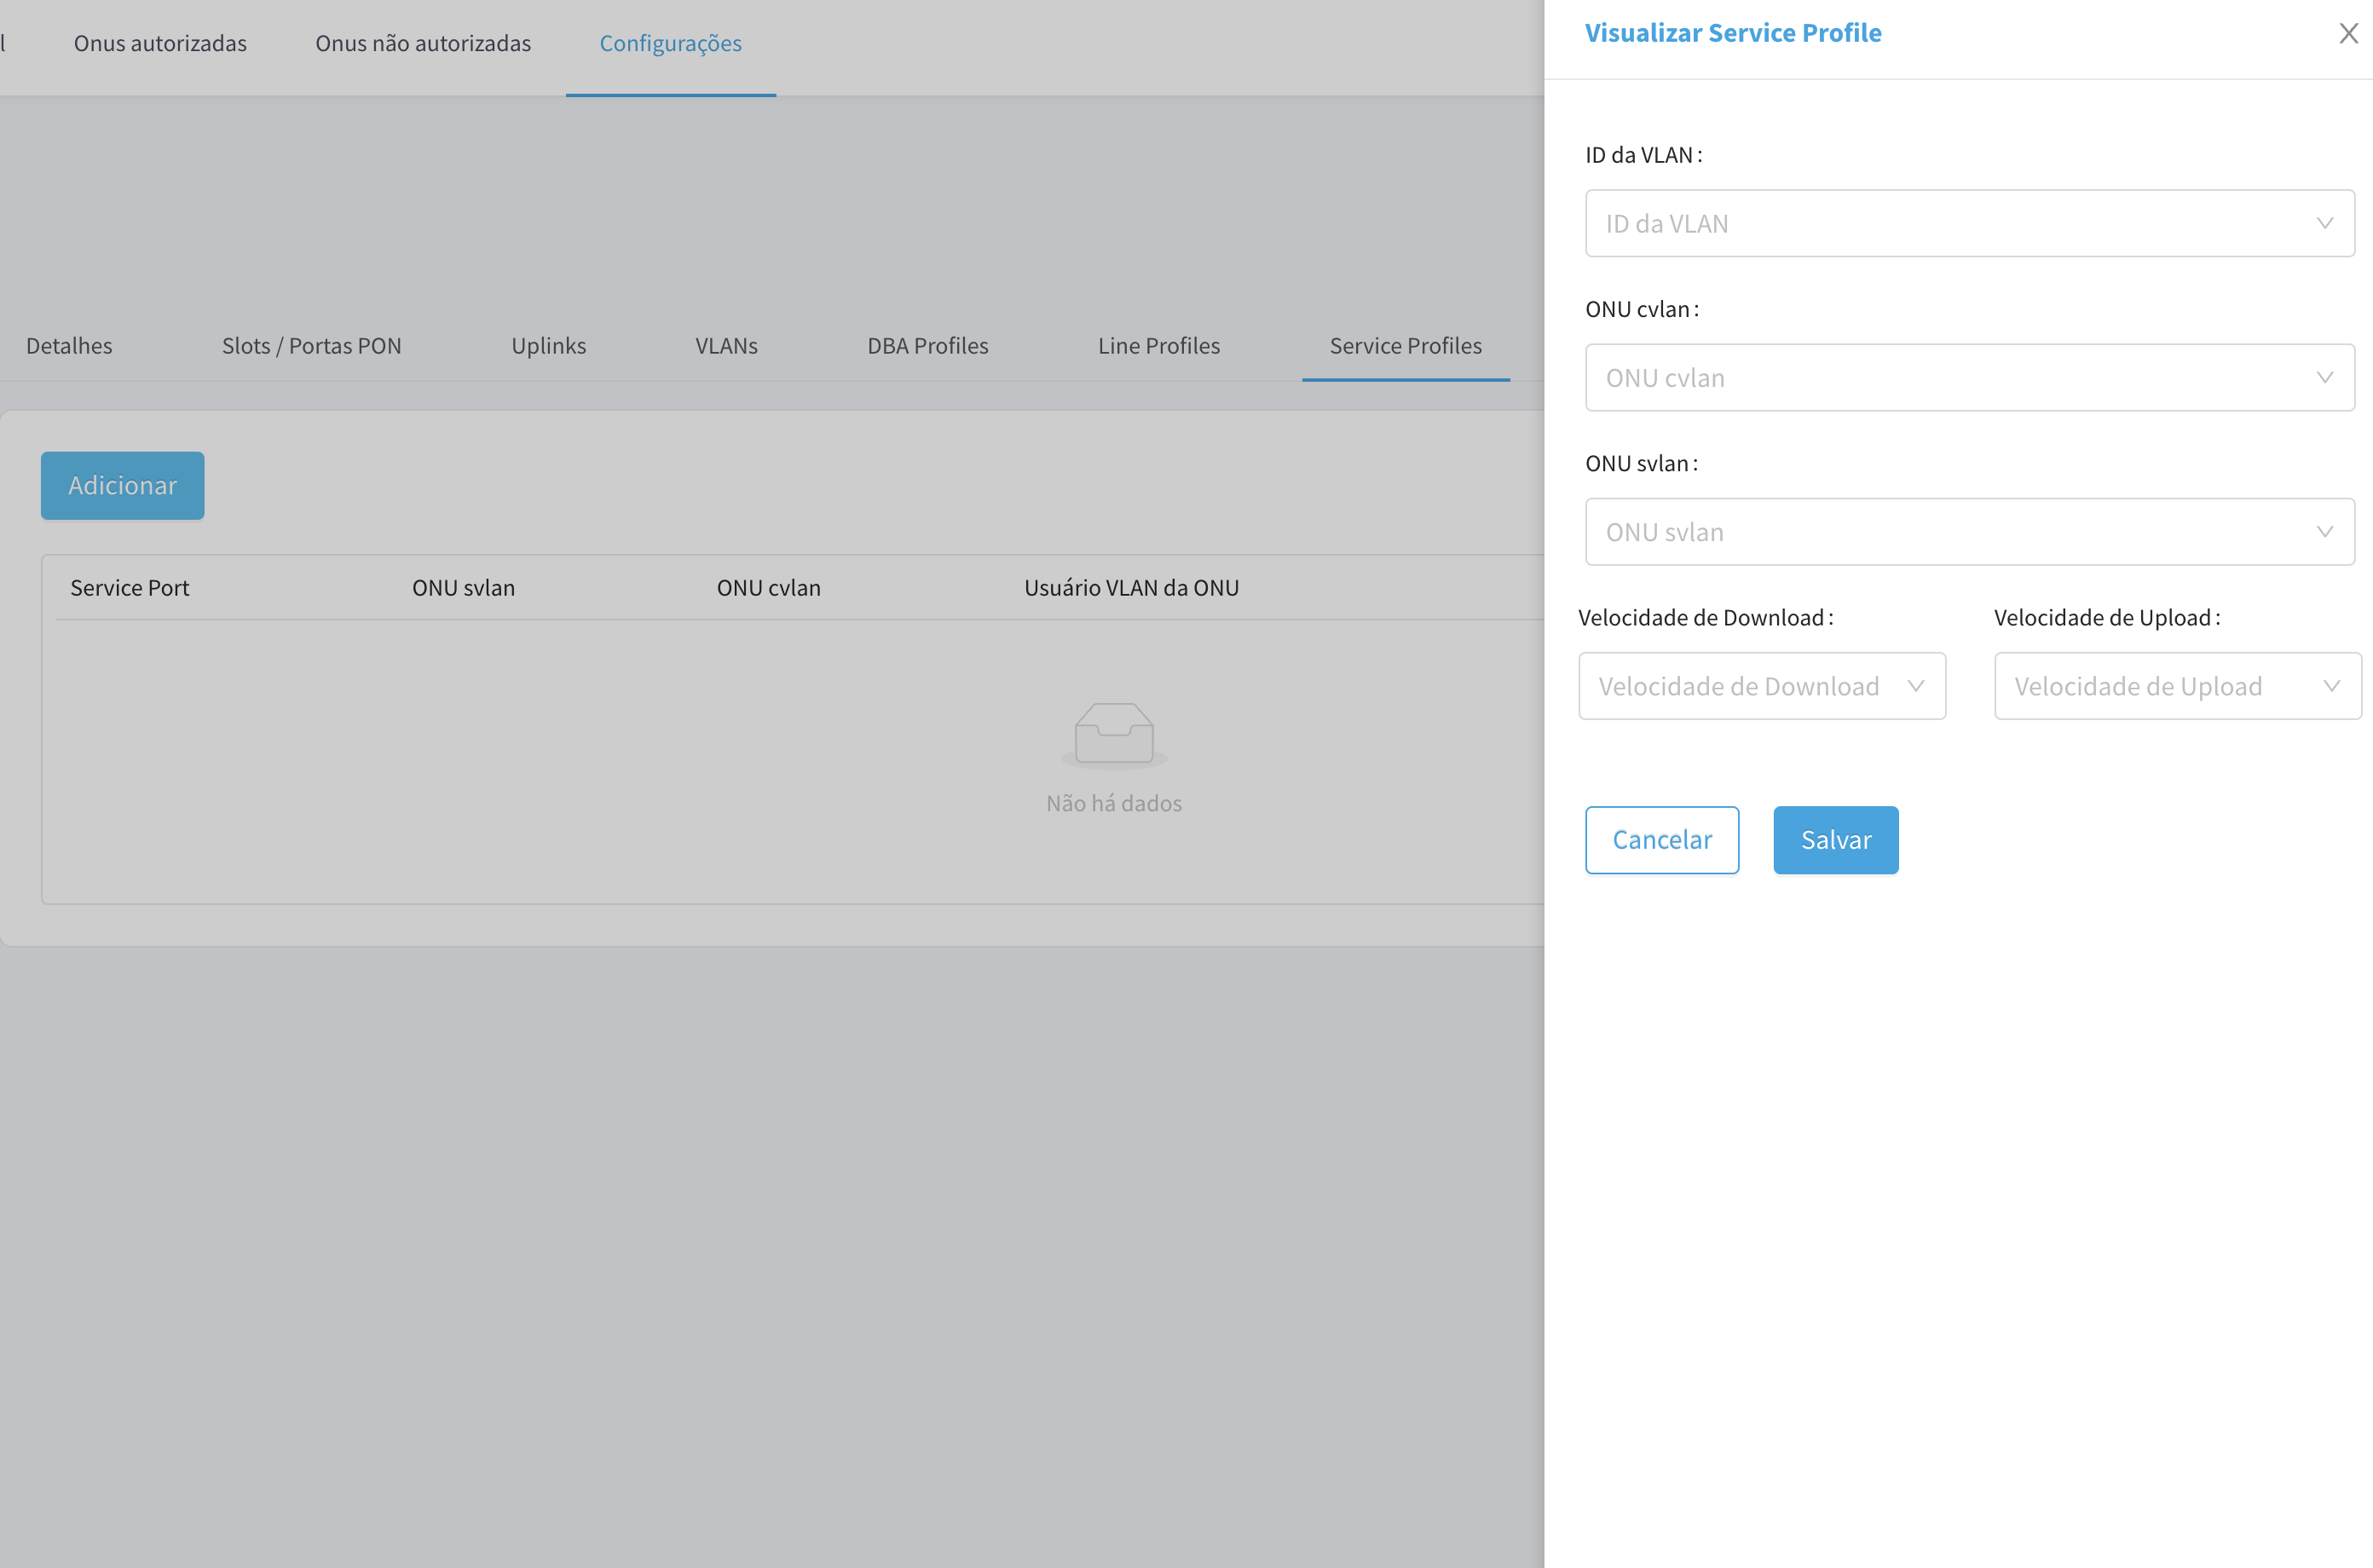2373x1568 pixels.
Task: Select DBA Profiles tab
Action: click(x=927, y=346)
